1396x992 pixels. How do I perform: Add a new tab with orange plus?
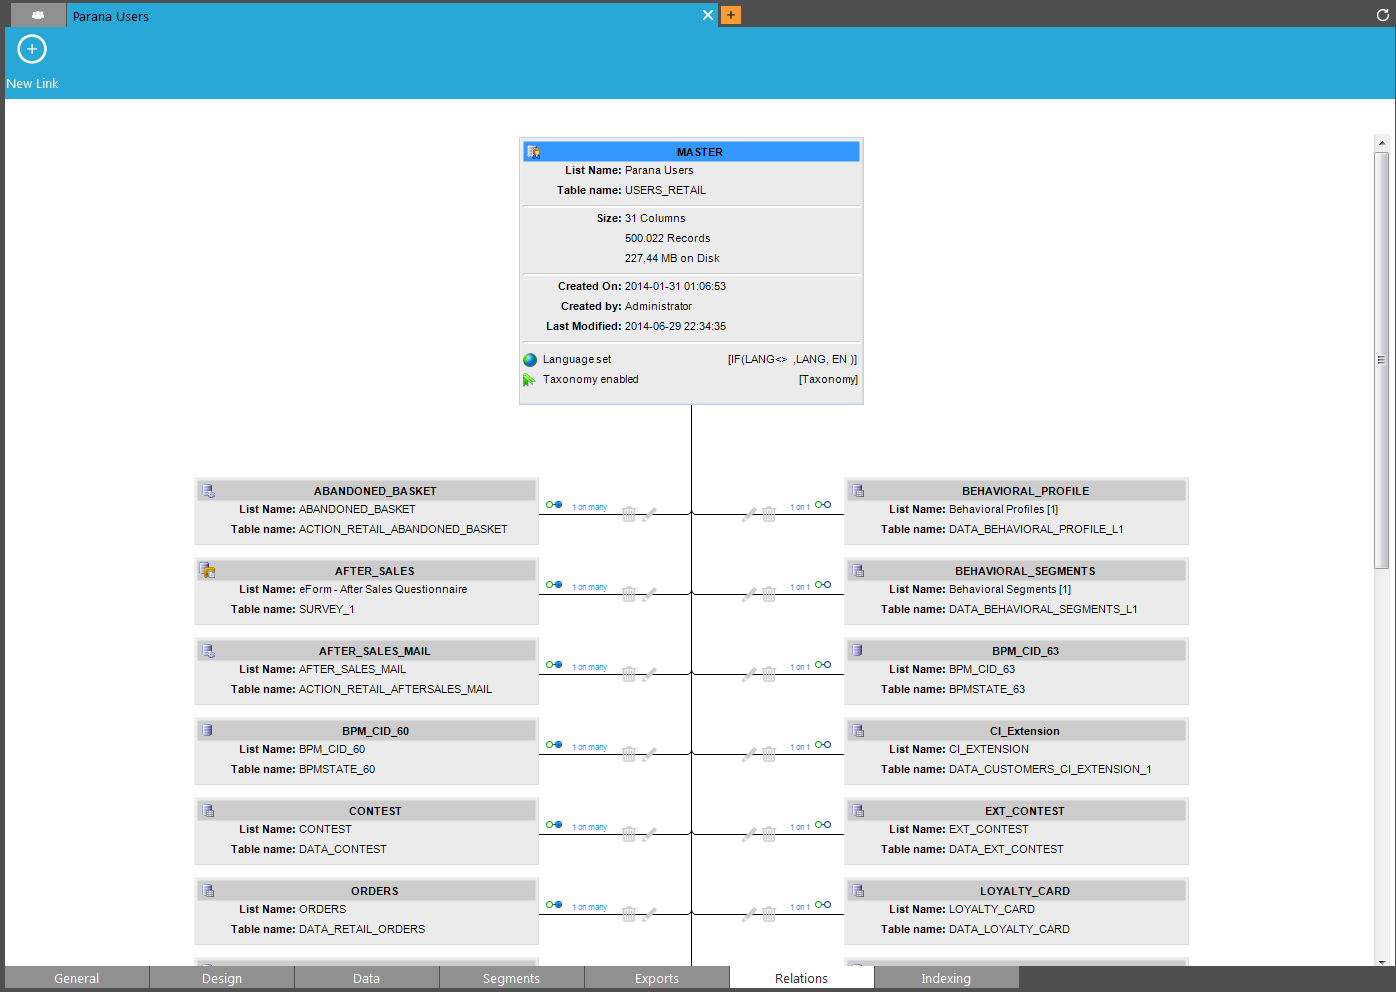731,15
